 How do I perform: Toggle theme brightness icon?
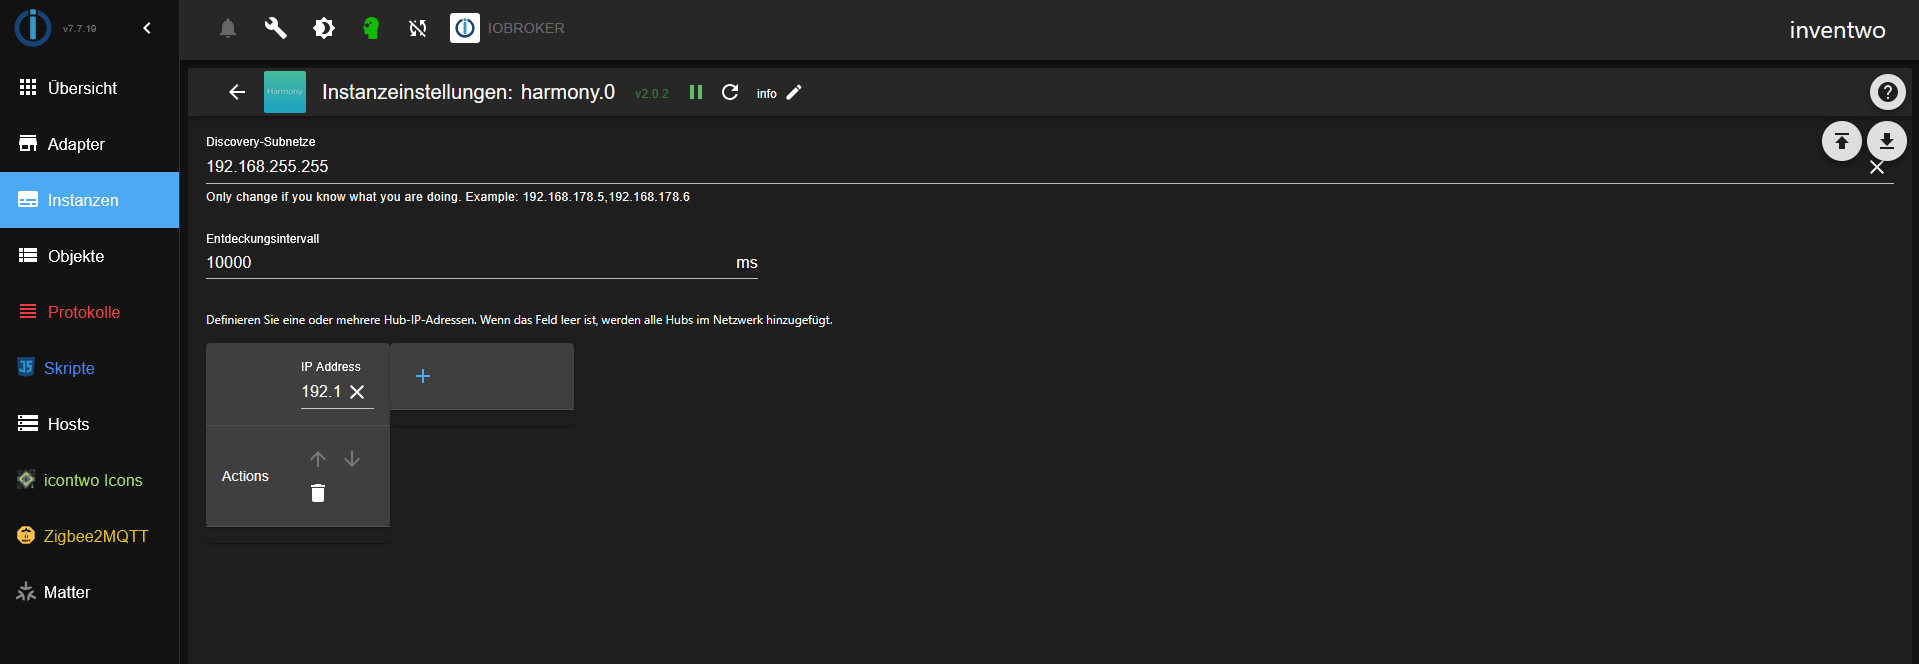[x=324, y=28]
